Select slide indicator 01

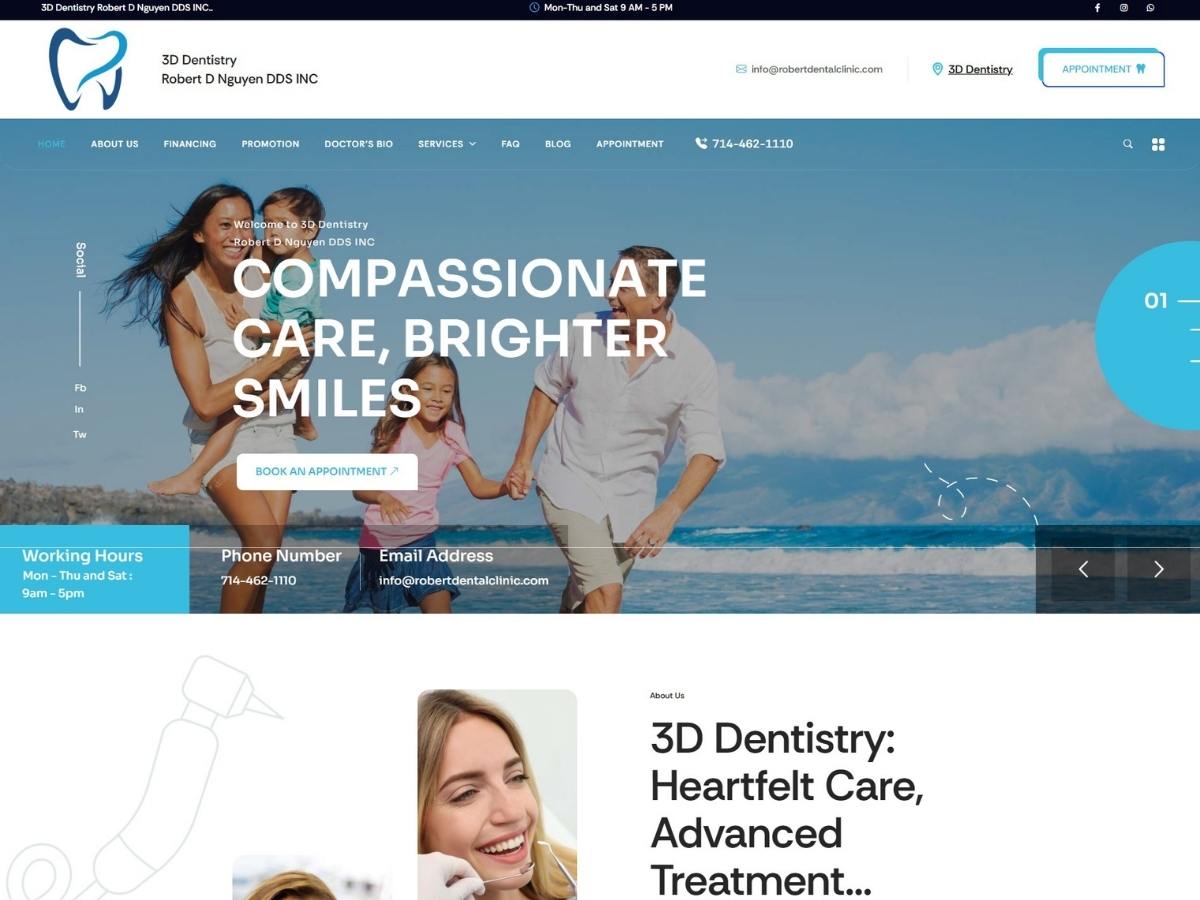pyautogui.click(x=1156, y=300)
